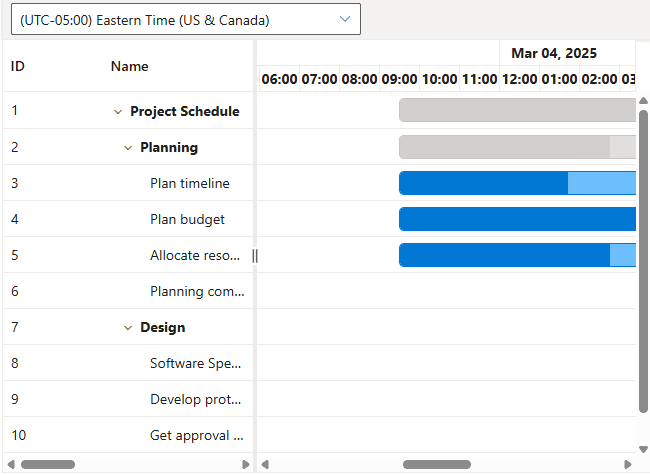
Task: Collapse the Planning task group
Action: pos(128,148)
